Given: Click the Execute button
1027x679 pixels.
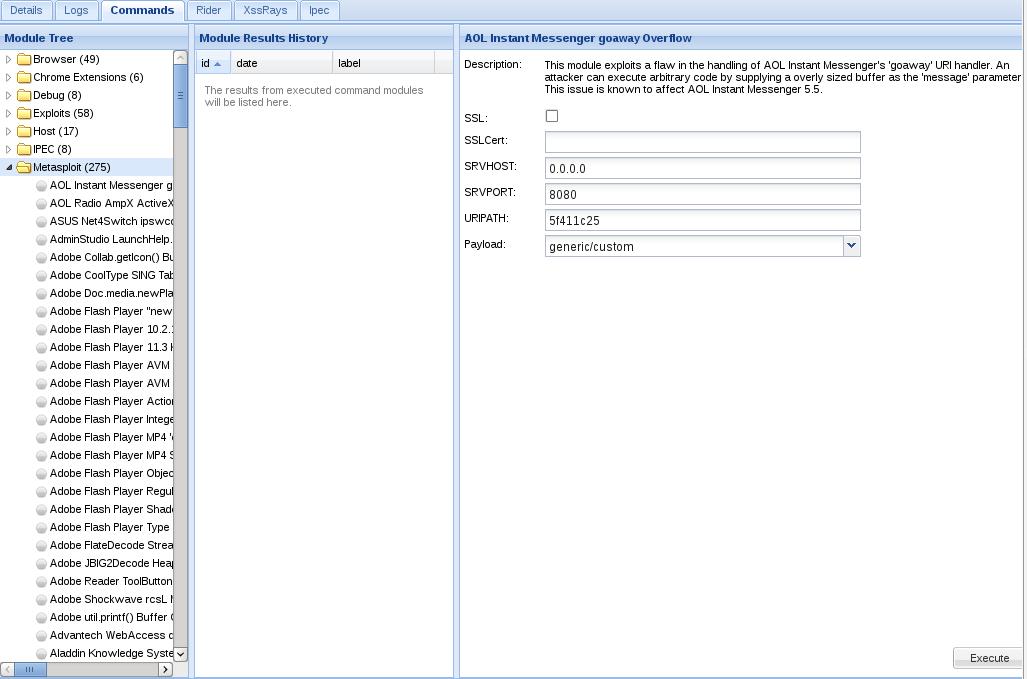Looking at the screenshot, I should [x=989, y=658].
